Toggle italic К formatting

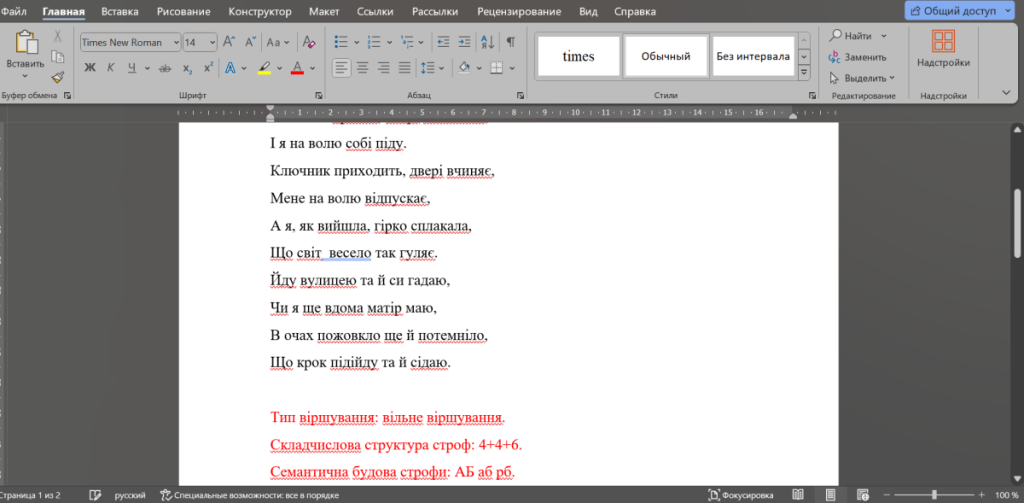click(109, 68)
